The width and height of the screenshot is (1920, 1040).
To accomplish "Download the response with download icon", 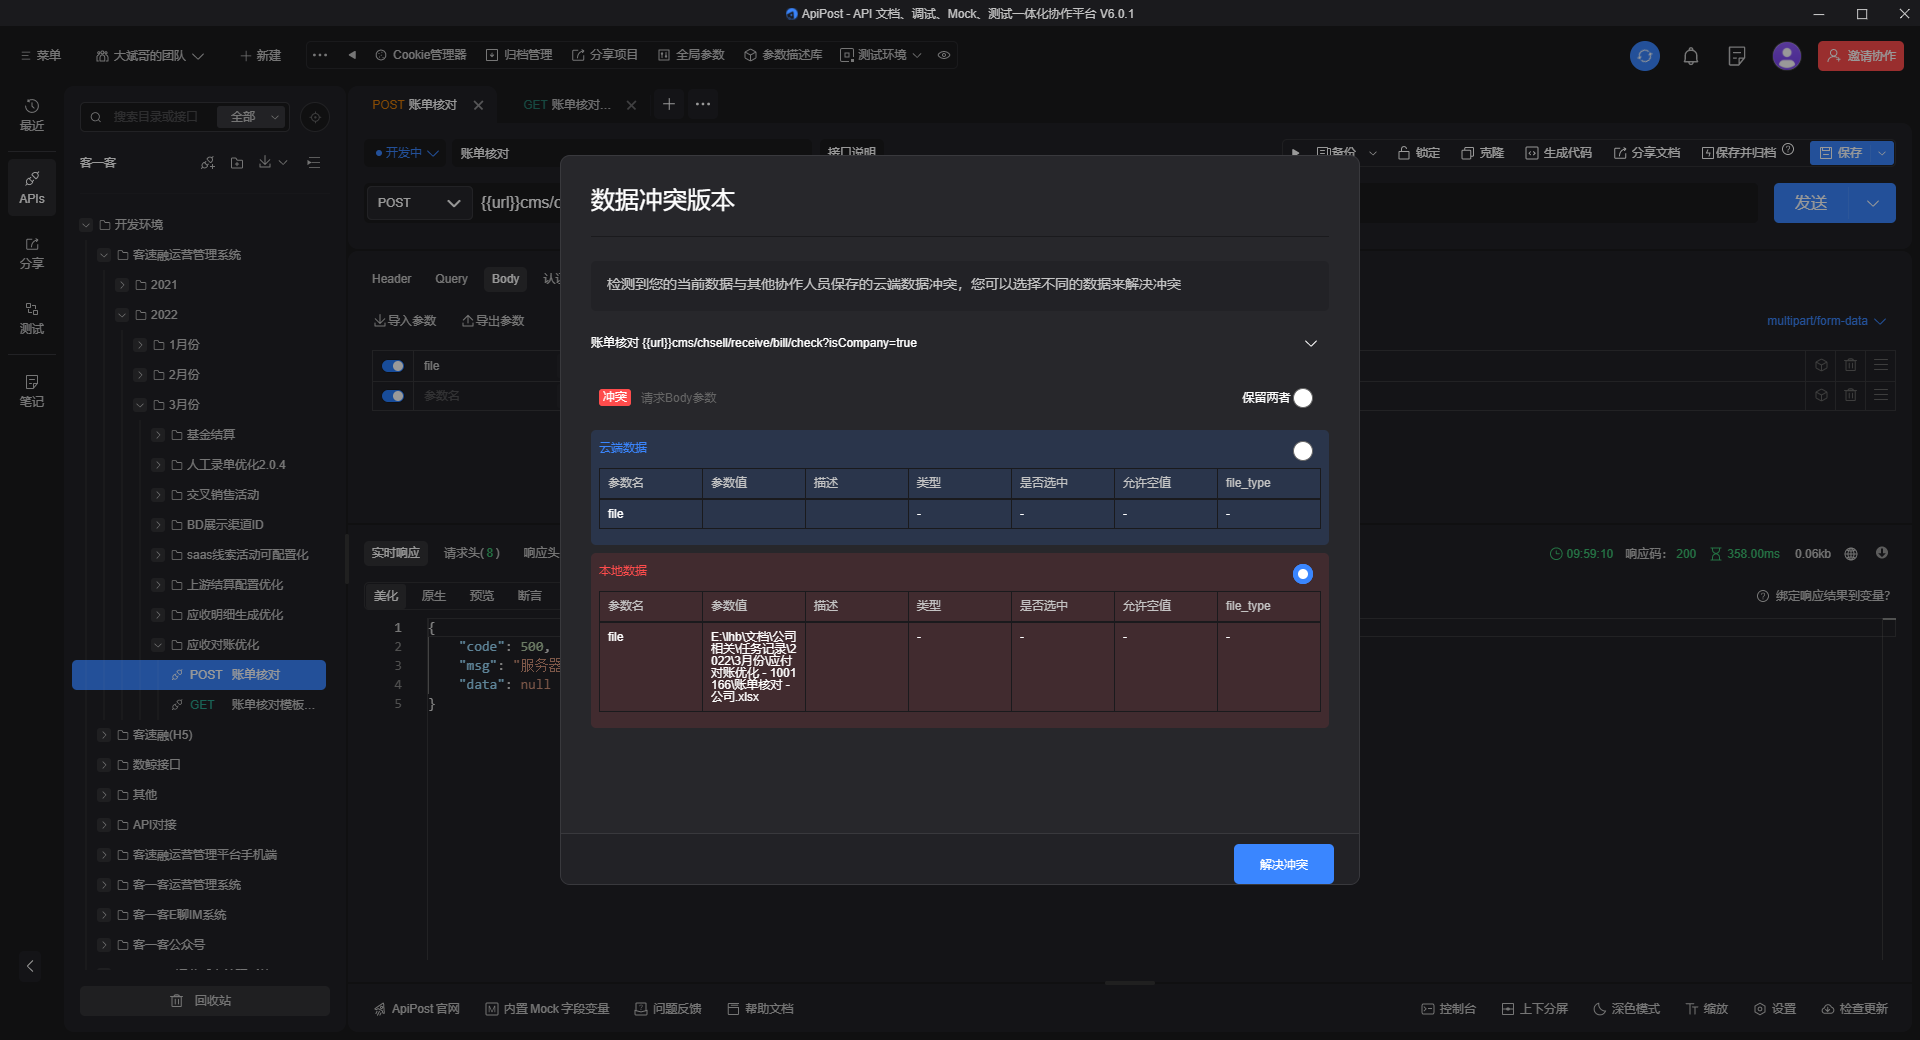I will [1881, 553].
